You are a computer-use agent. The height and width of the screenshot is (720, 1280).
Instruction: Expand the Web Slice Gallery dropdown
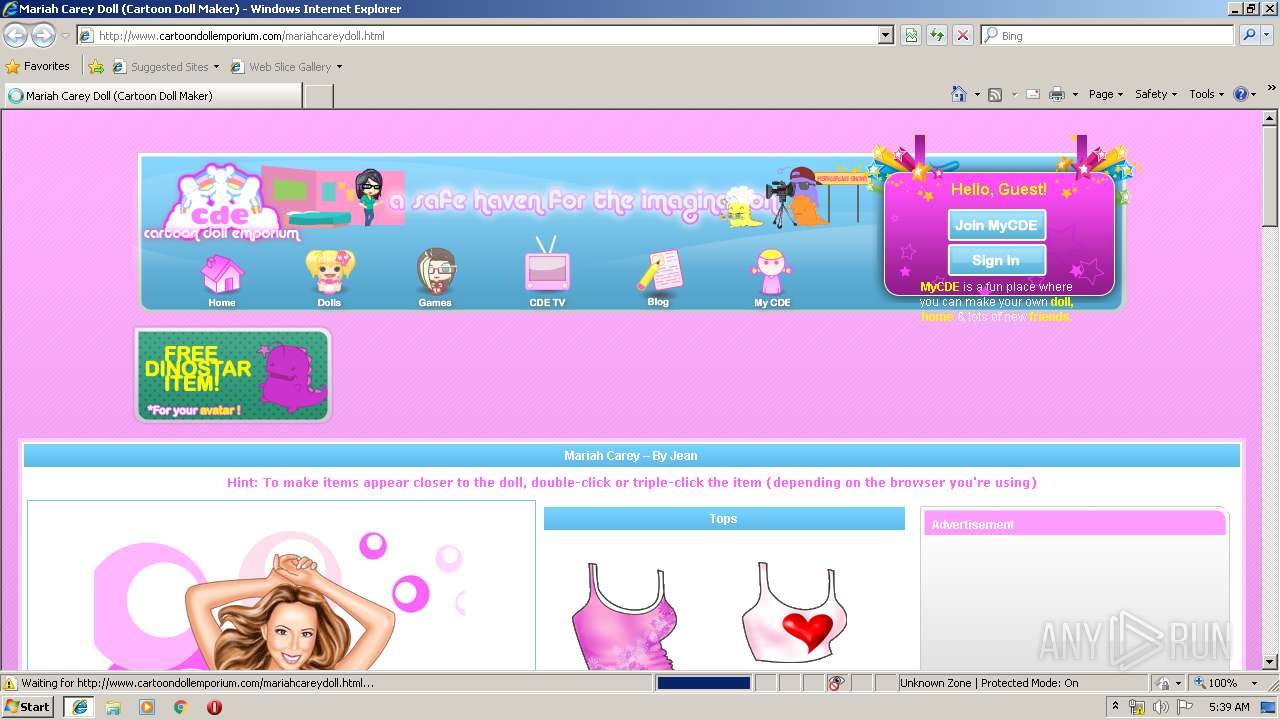[339, 67]
